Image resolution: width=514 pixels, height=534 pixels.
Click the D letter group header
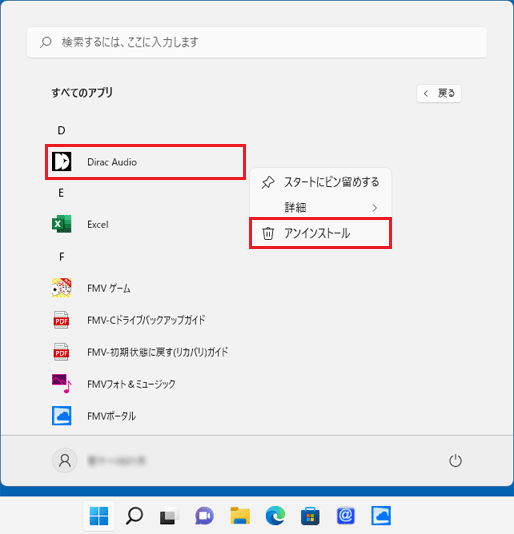click(x=61, y=130)
